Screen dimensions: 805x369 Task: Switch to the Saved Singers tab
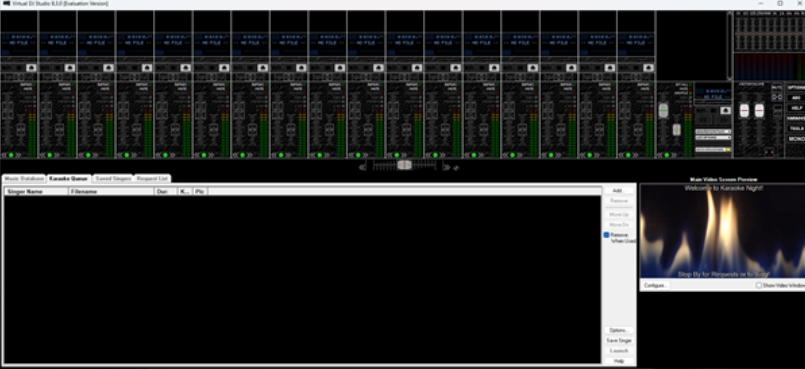(113, 179)
